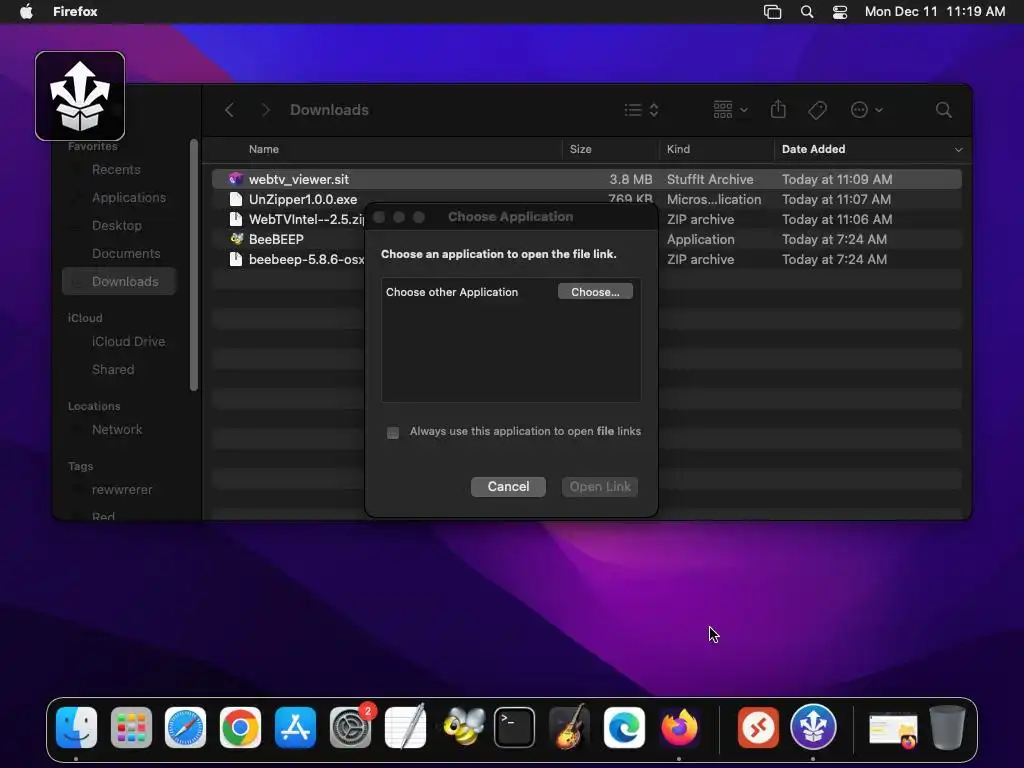Screen dimensions: 1024x768
Task: Select the webtv_viewer.sit file row
Action: 586,179
